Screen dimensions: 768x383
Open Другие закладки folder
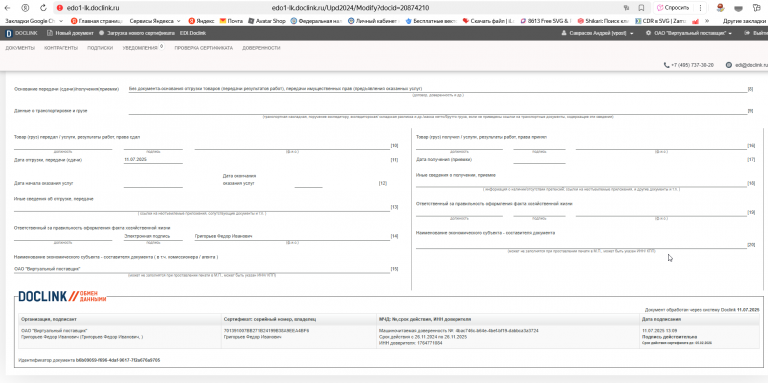[x=744, y=21]
